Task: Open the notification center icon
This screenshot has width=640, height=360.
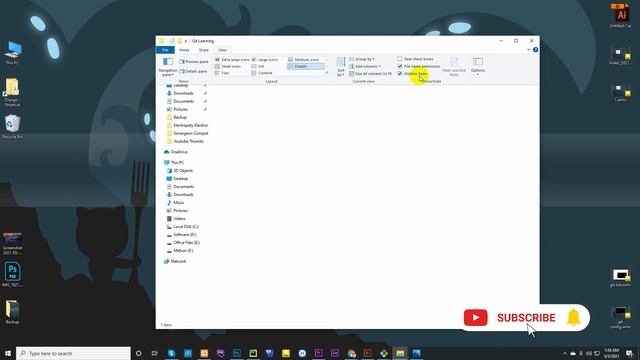Action: click(x=629, y=353)
